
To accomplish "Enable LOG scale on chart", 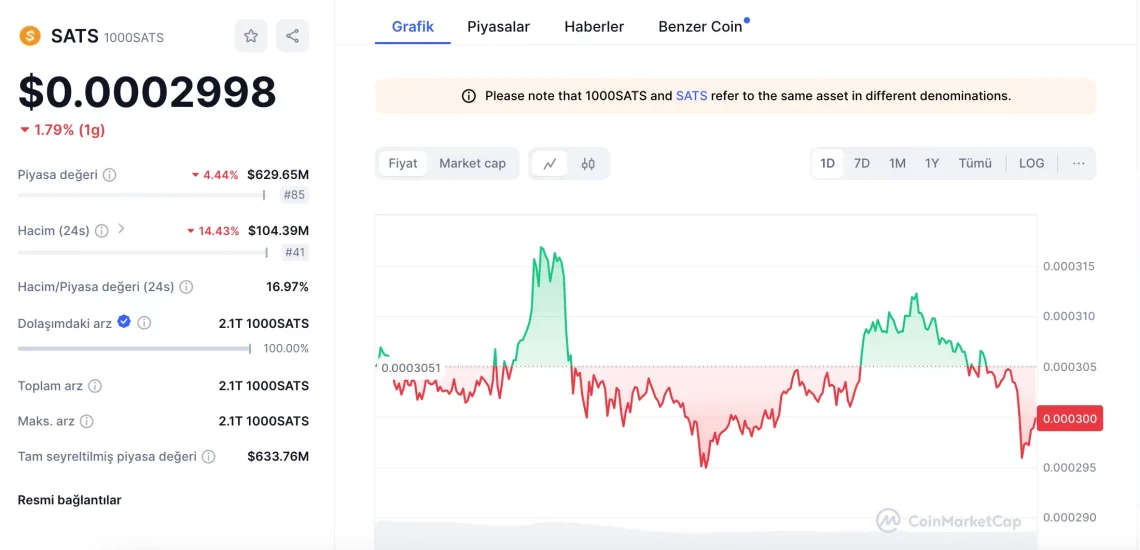I will click(1031, 163).
